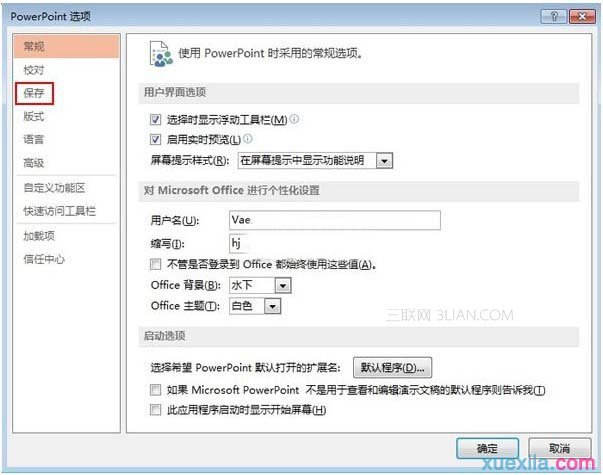Image resolution: width=603 pixels, height=475 pixels.
Task: Click the 用户名 text field
Action: (335, 220)
